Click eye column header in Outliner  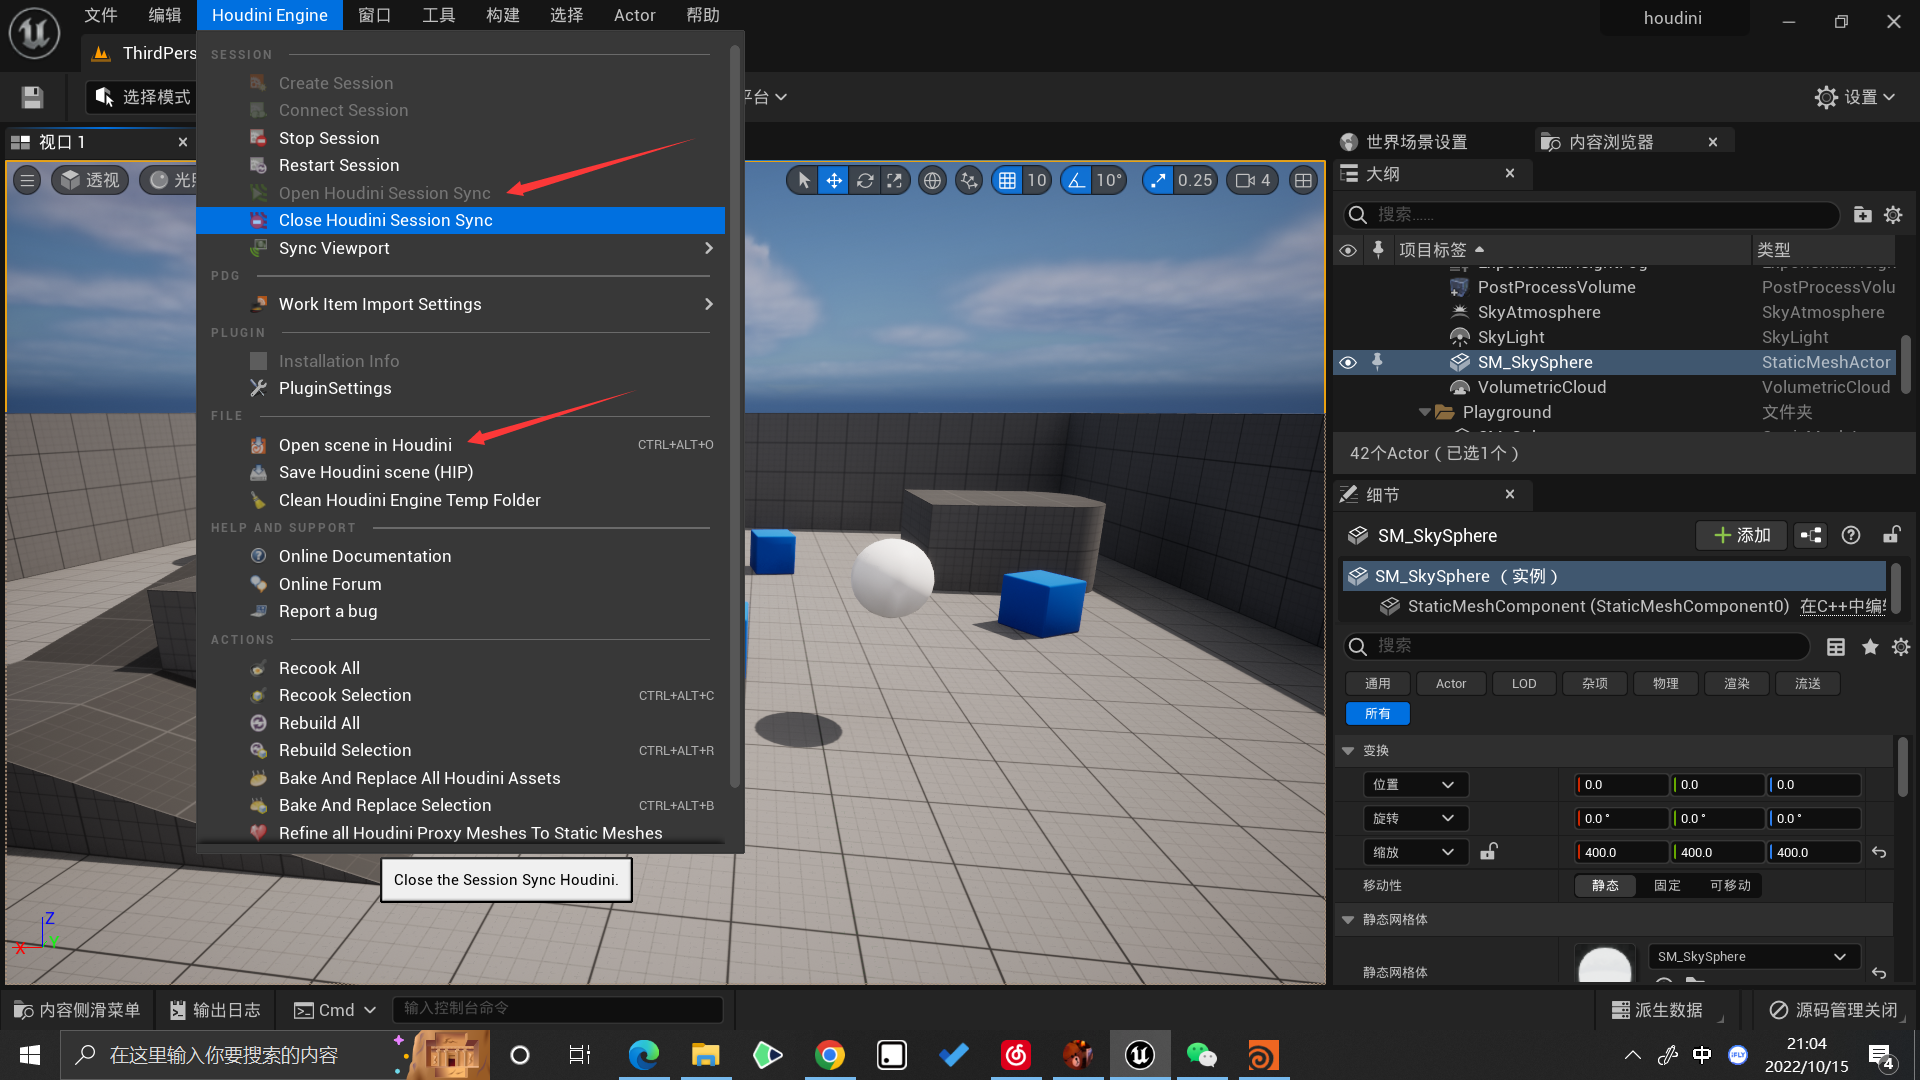point(1348,250)
